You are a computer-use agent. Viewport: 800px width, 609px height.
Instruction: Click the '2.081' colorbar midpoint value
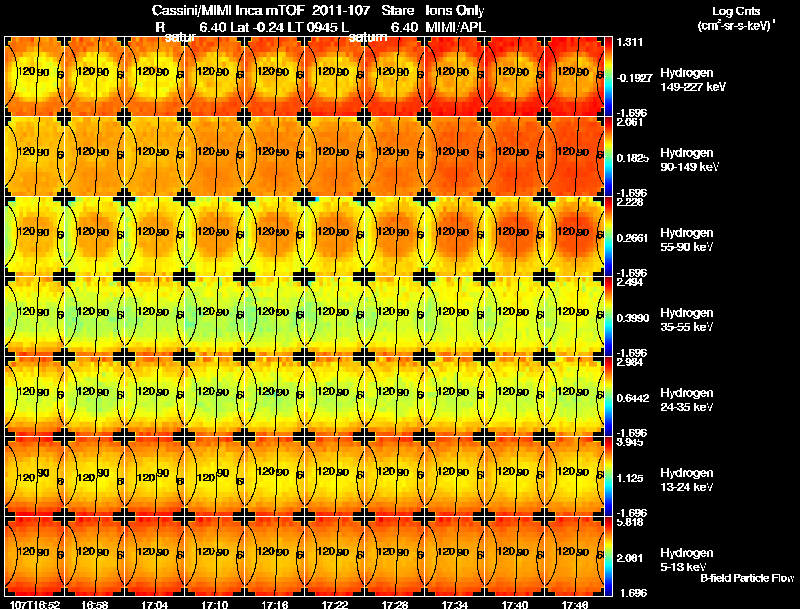(630, 559)
